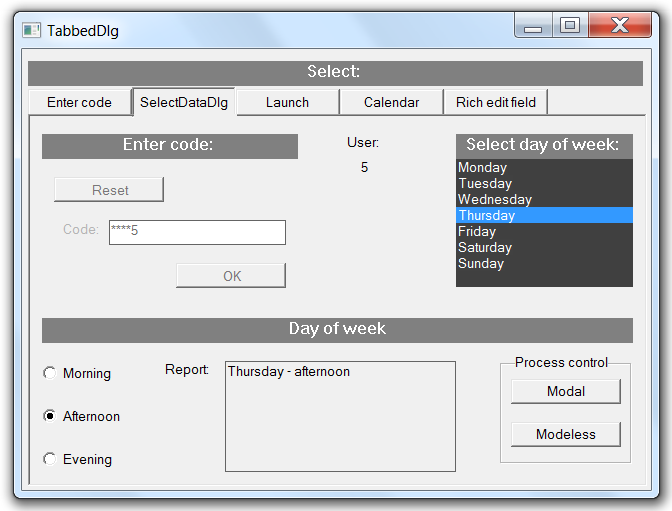Select the SelectDataDlg tab
Image resolution: width=672 pixels, height=511 pixels.
tap(184, 102)
